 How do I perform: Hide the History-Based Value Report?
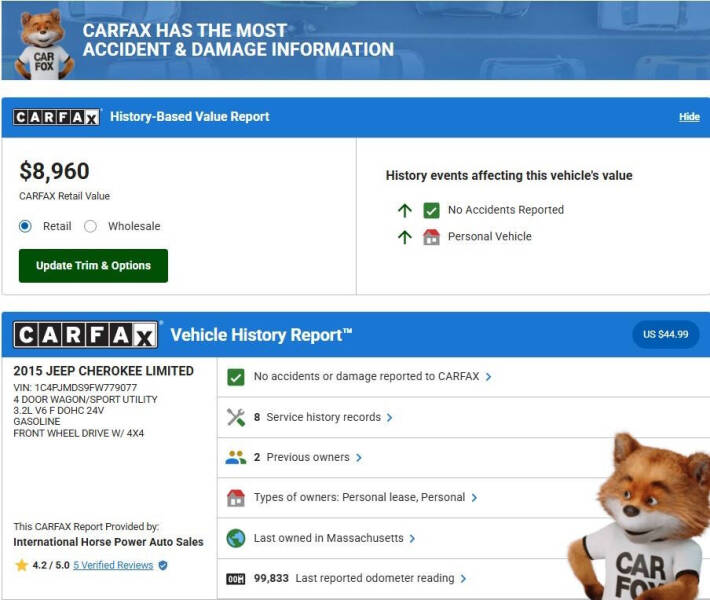pos(689,117)
